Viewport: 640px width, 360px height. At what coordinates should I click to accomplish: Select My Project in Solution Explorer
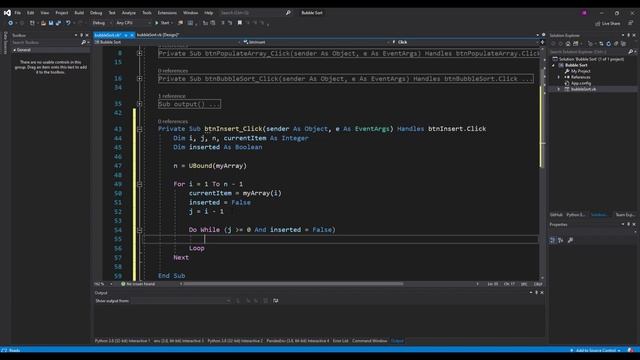tap(580, 71)
